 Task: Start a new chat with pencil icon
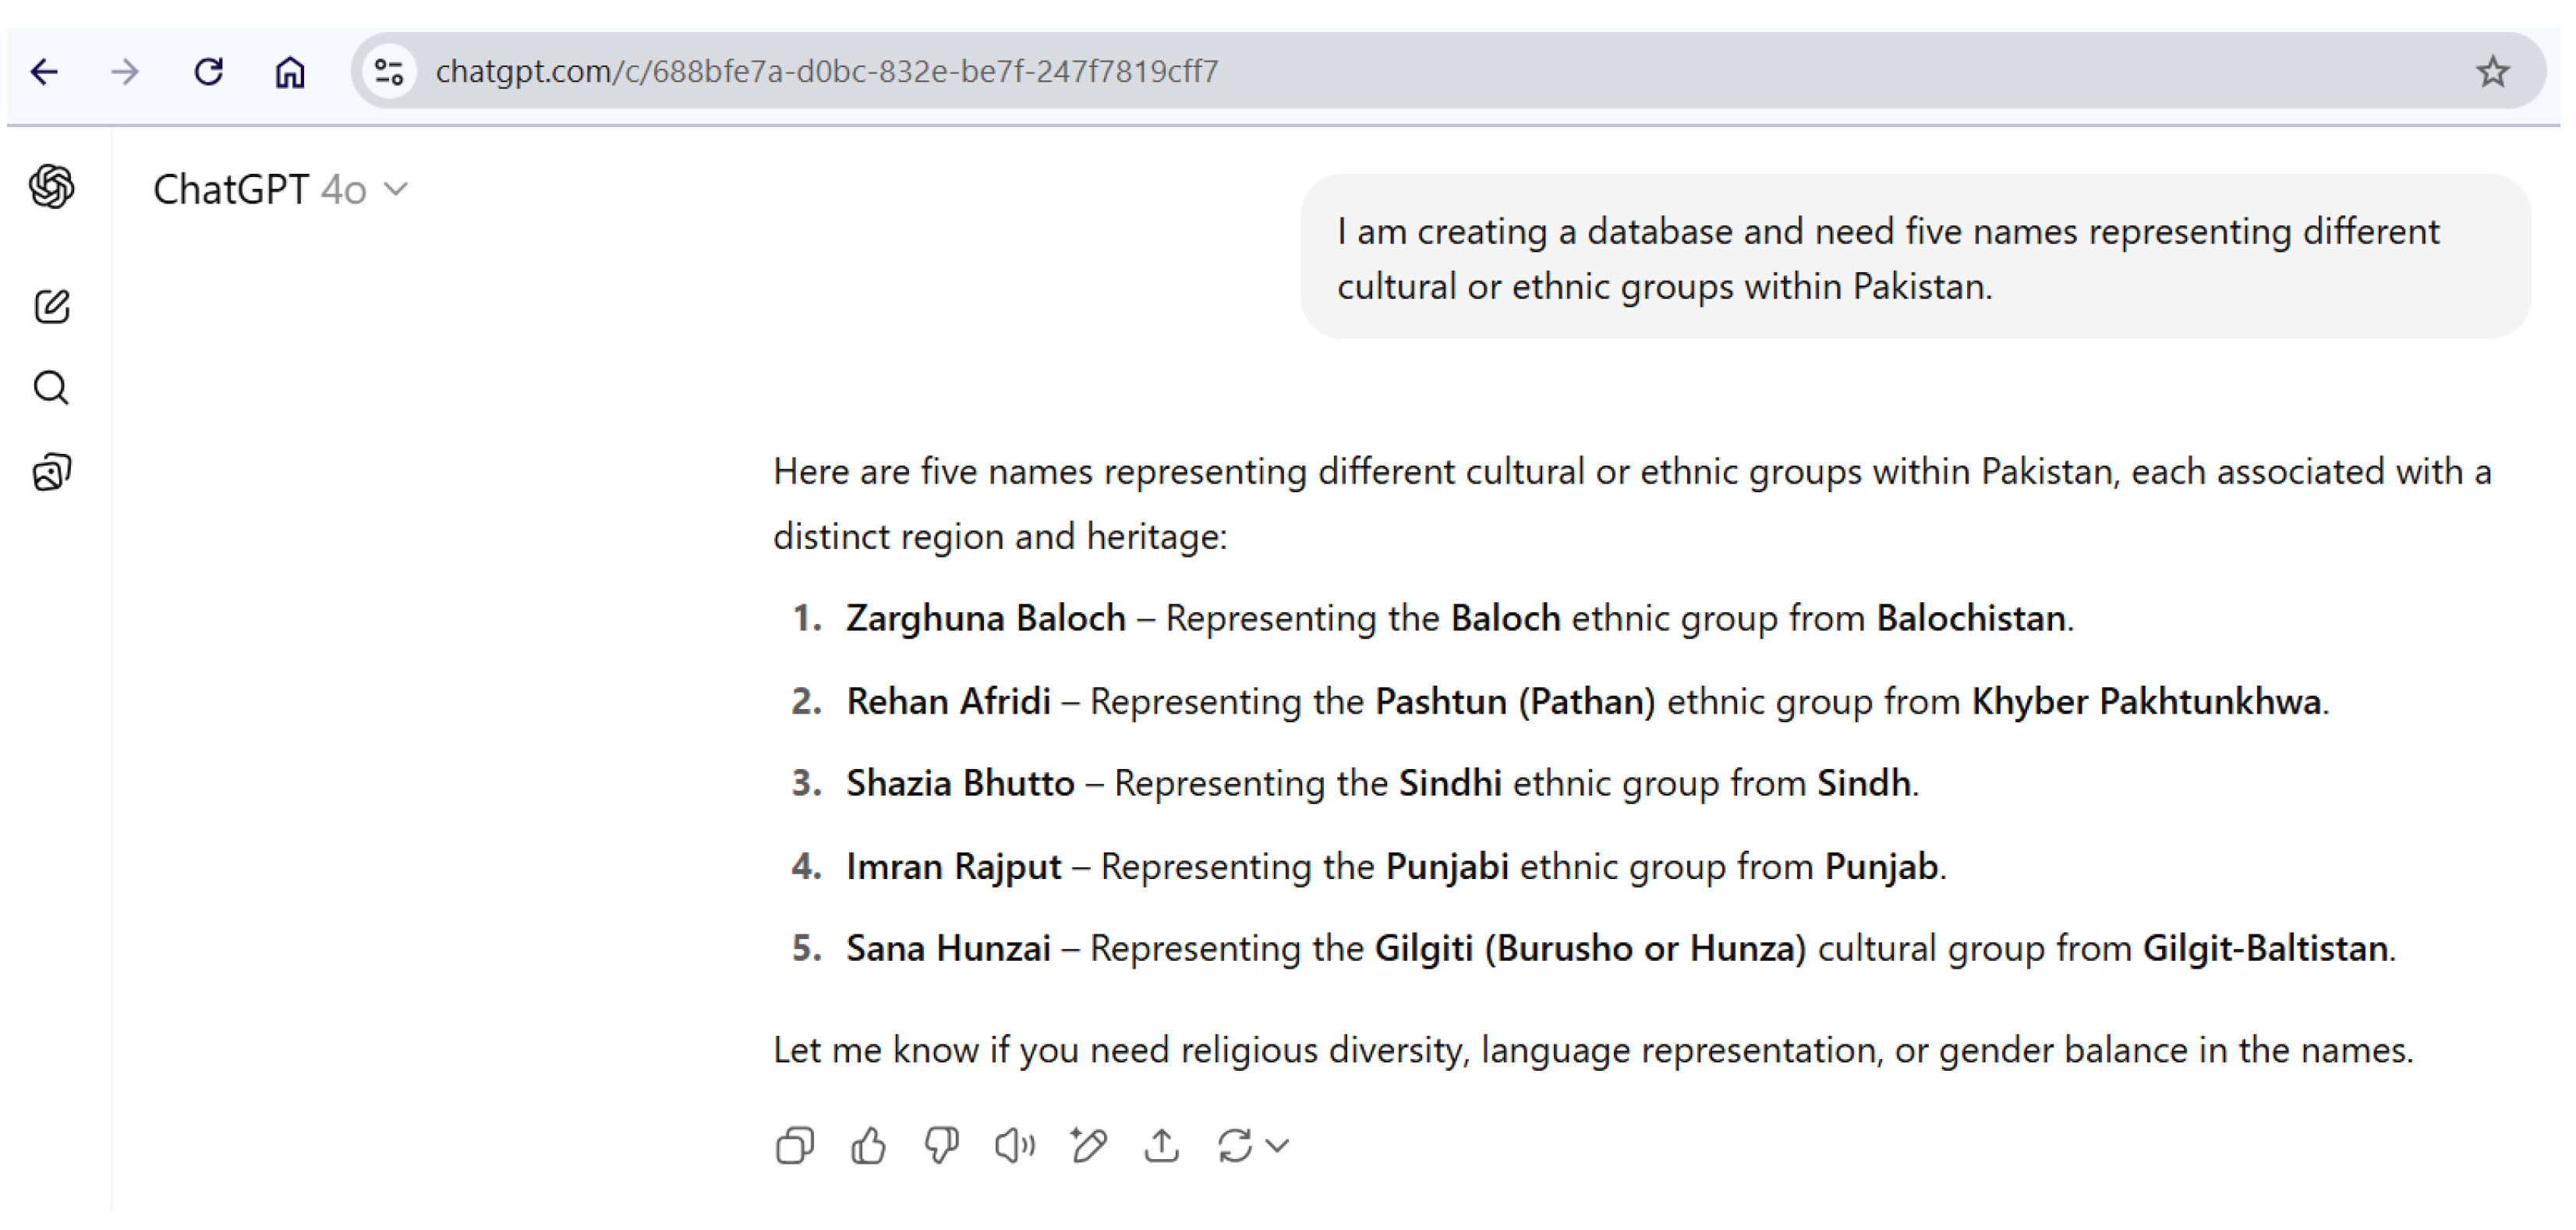52,306
